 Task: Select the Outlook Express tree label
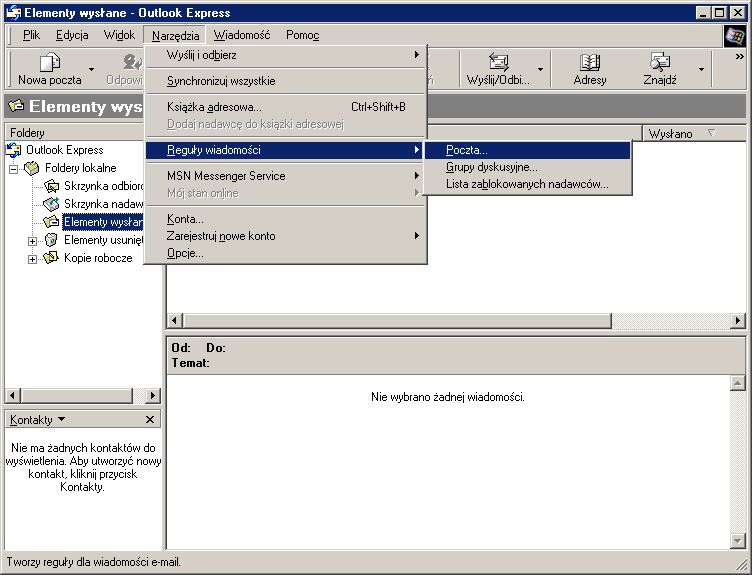(x=65, y=150)
